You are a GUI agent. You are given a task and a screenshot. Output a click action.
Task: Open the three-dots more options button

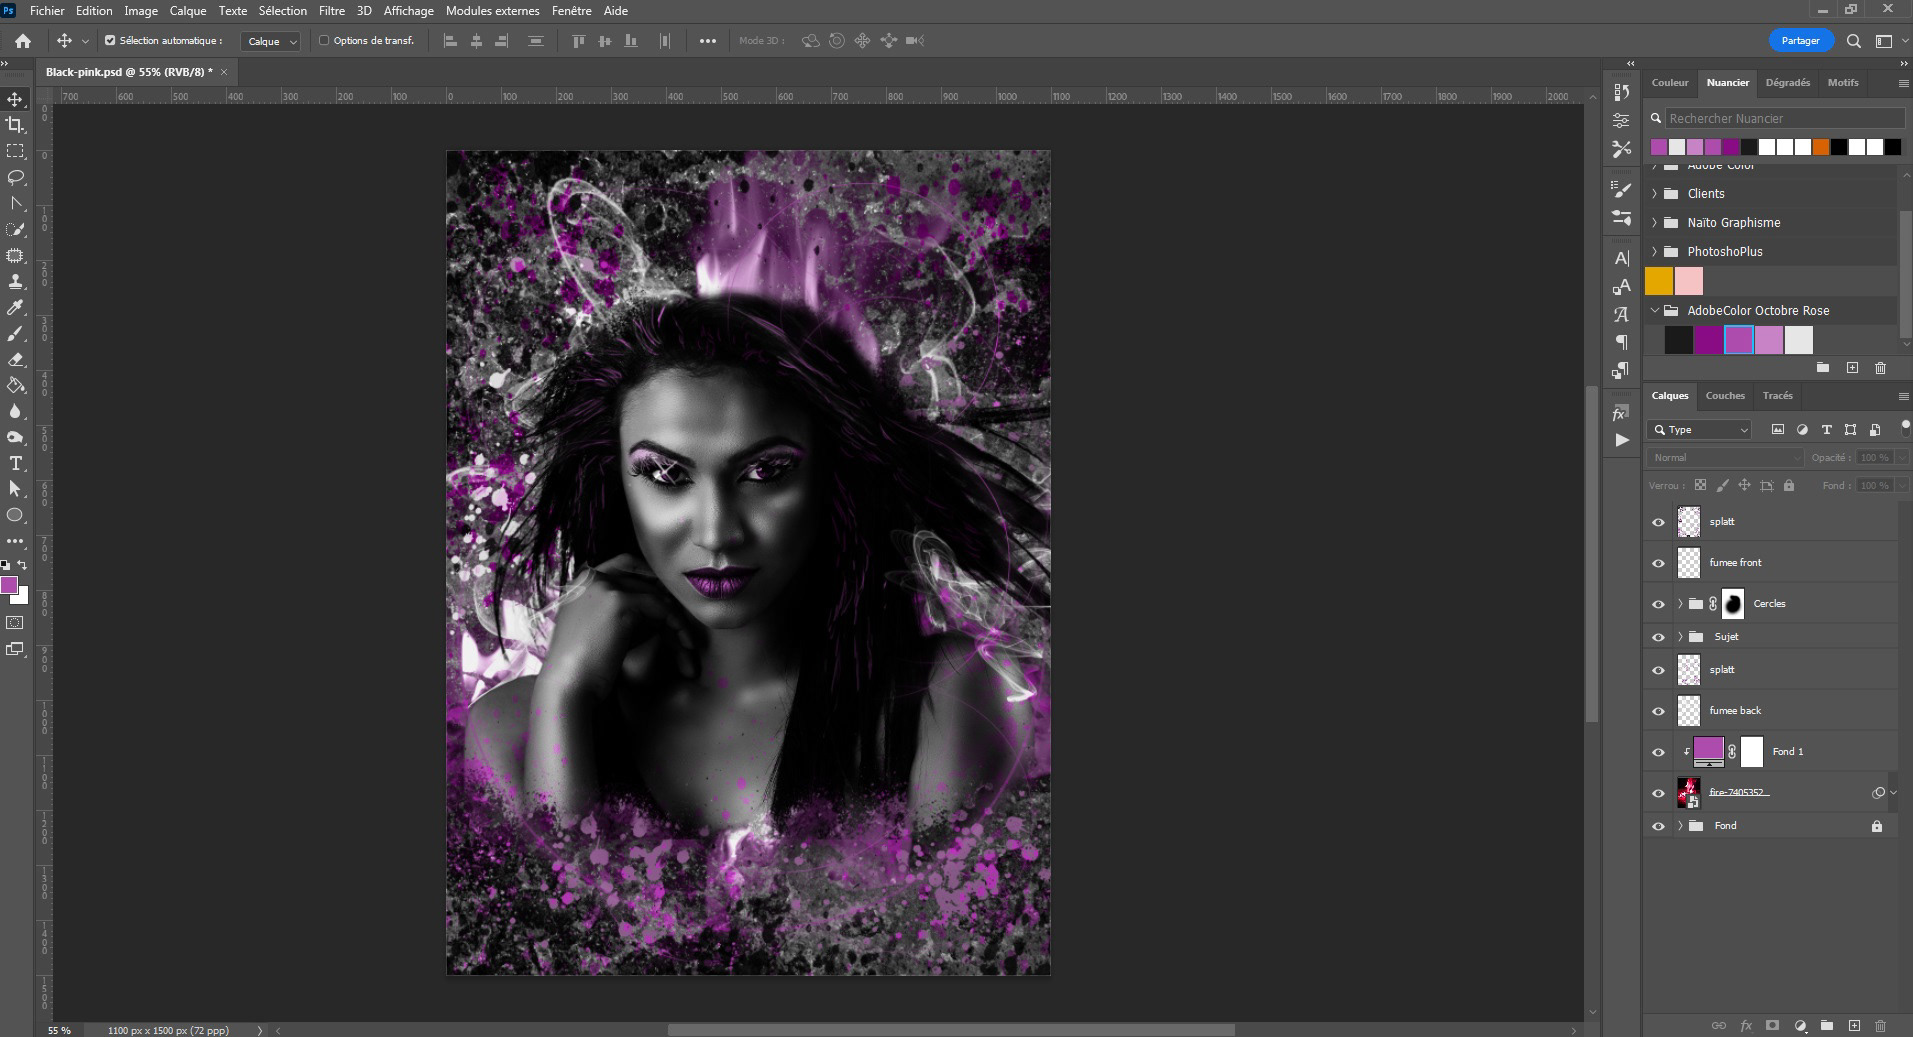pos(708,41)
